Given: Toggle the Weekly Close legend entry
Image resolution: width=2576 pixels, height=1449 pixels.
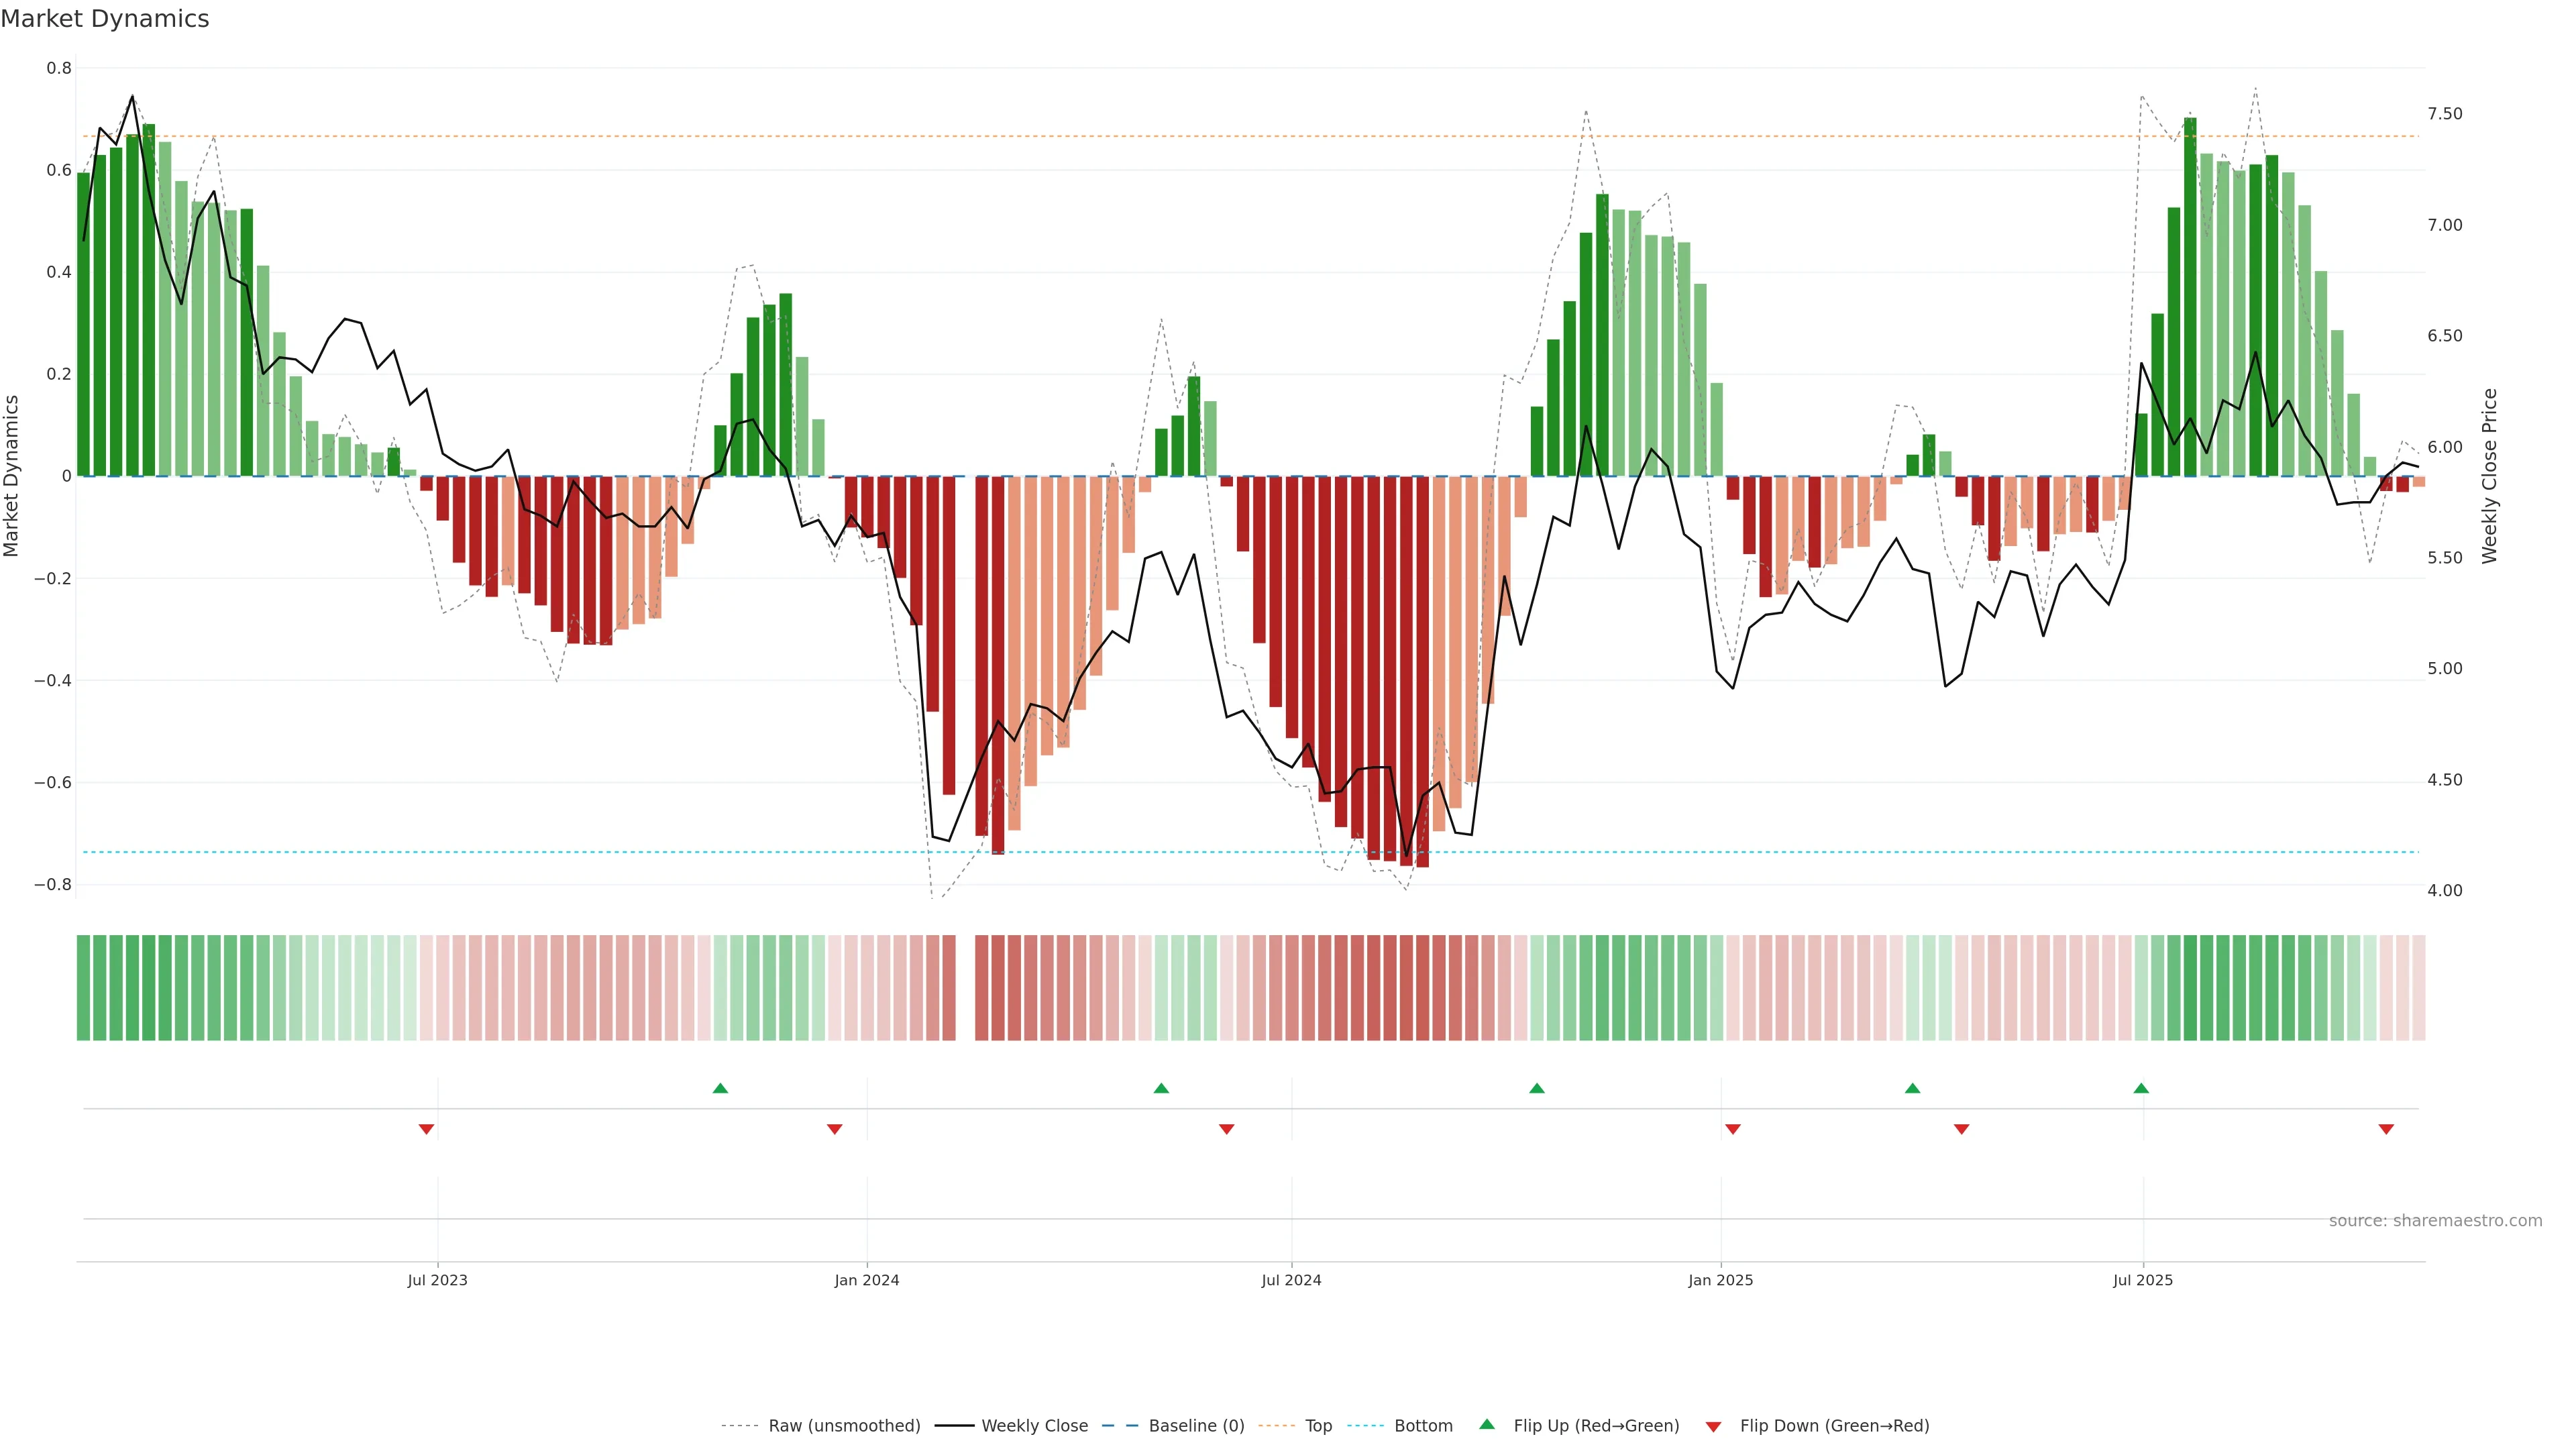Looking at the screenshot, I should coord(1034,1426).
